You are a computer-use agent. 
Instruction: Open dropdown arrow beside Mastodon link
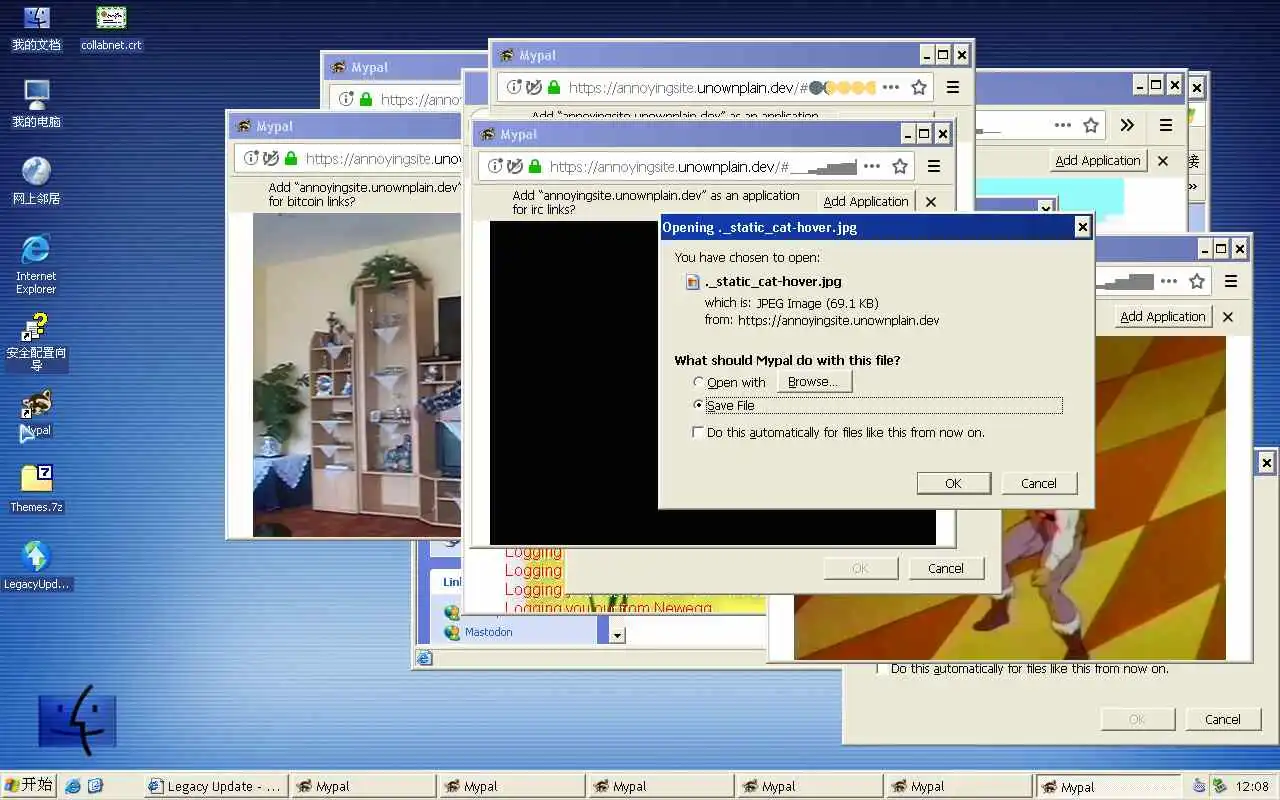(x=617, y=635)
